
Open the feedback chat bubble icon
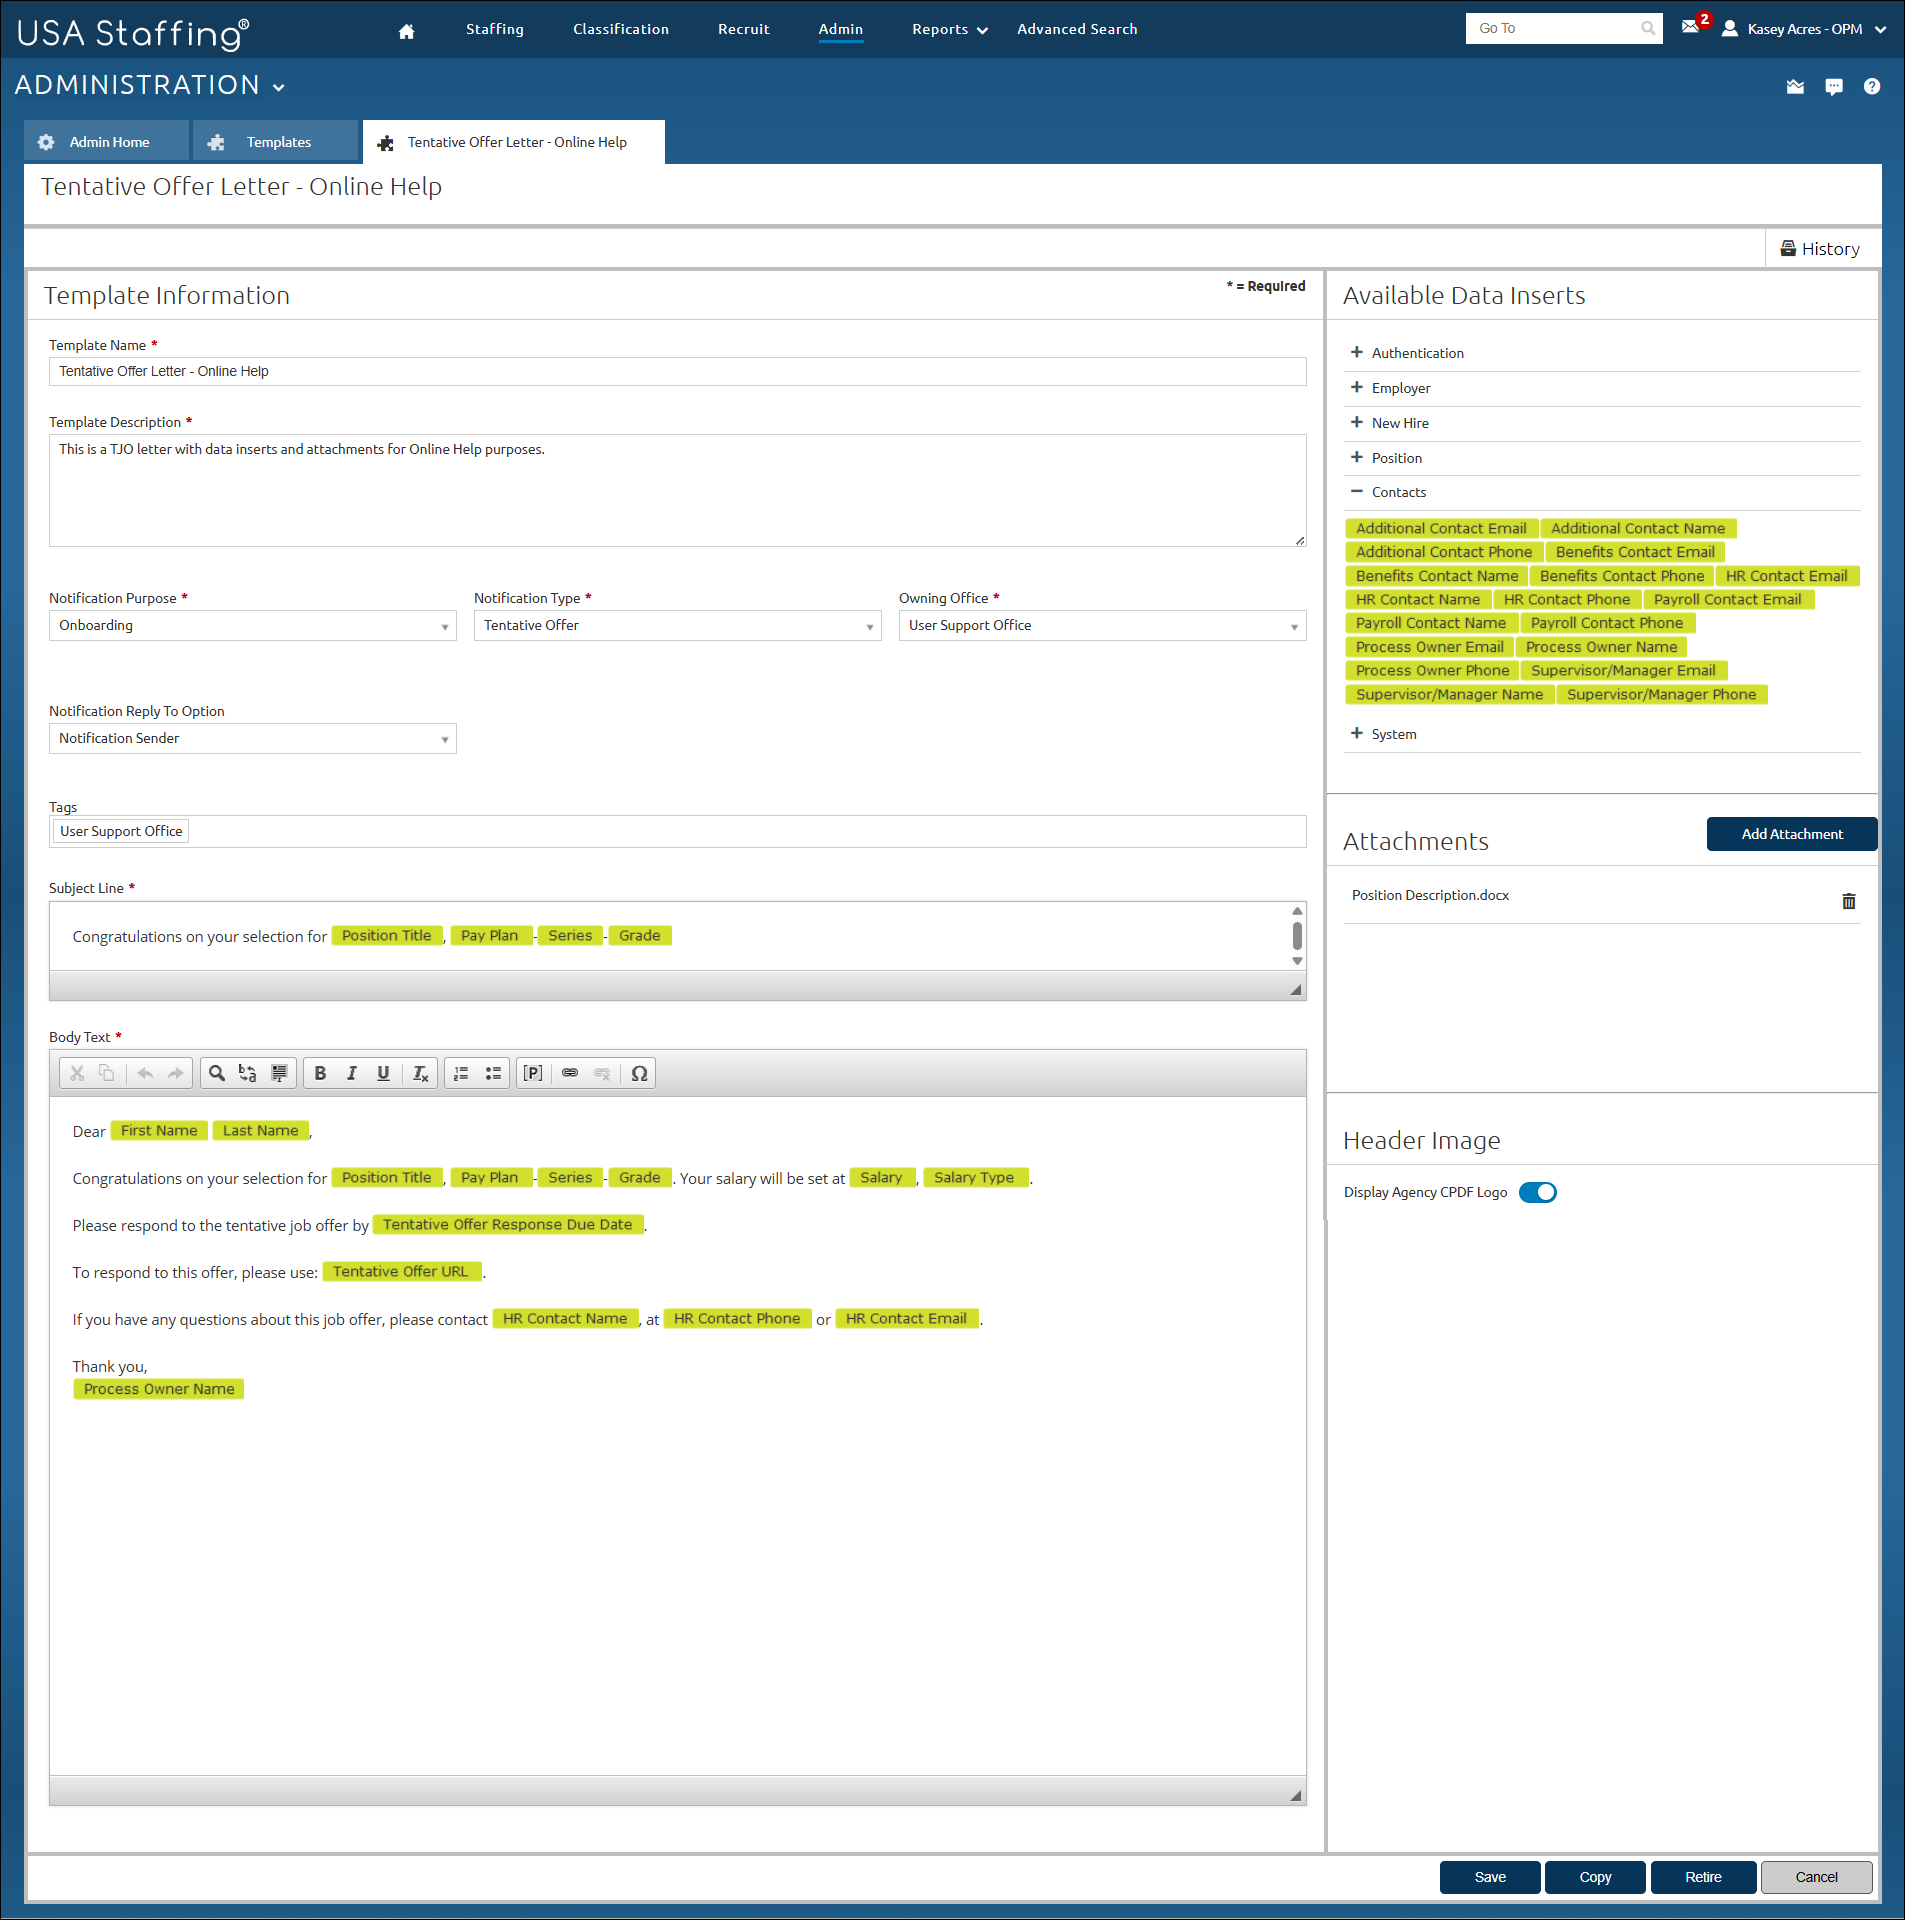pyautogui.click(x=1834, y=87)
